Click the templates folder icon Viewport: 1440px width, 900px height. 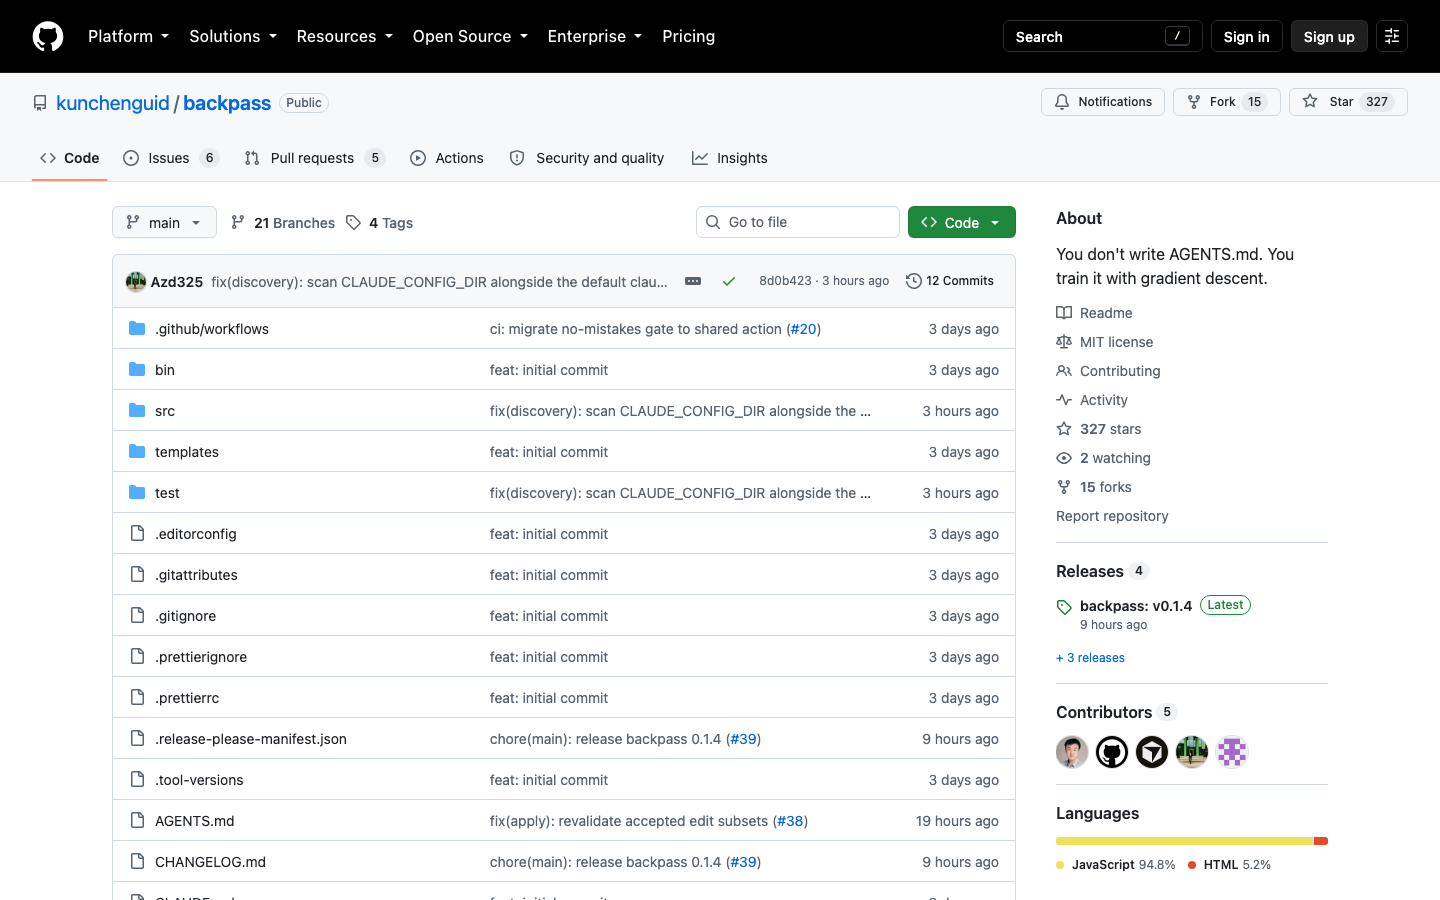pos(137,451)
